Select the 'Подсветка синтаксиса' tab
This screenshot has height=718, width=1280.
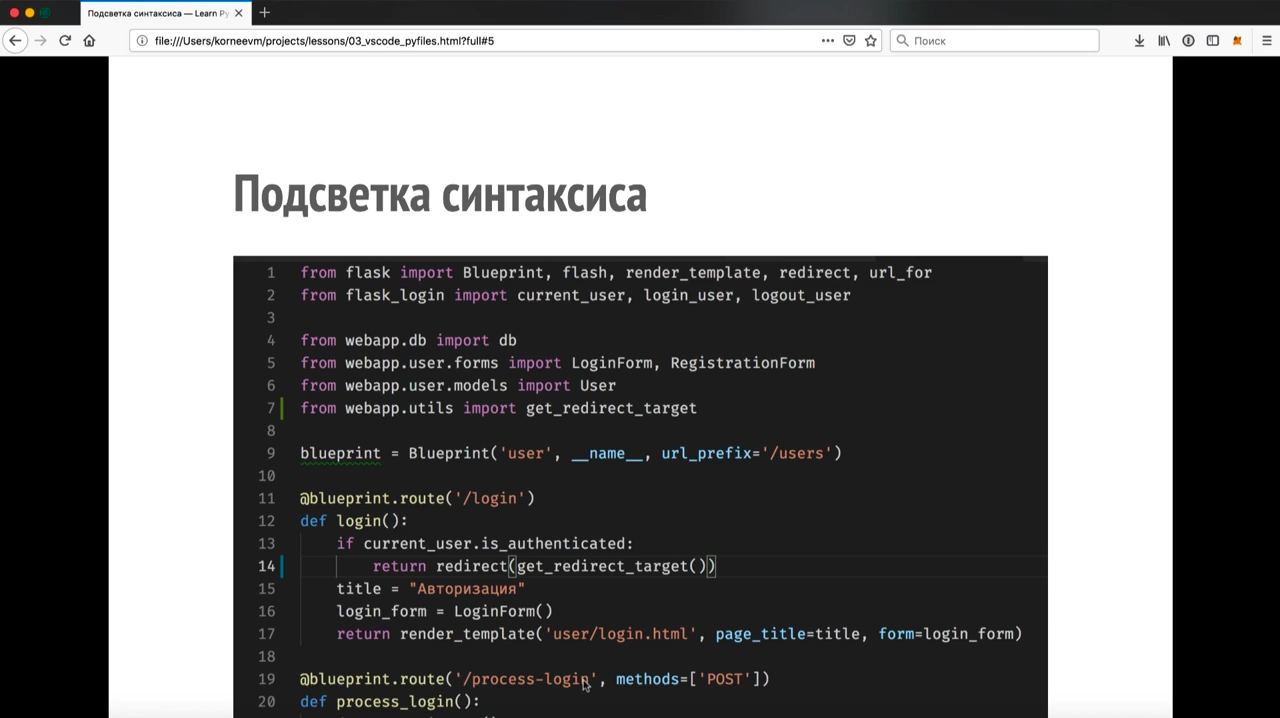[x=157, y=13]
